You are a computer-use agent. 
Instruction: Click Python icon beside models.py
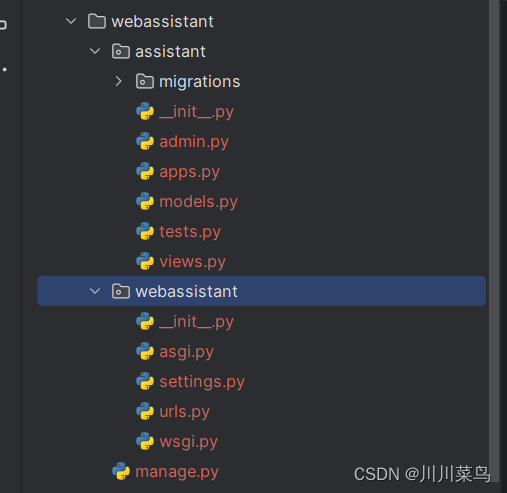(x=145, y=201)
